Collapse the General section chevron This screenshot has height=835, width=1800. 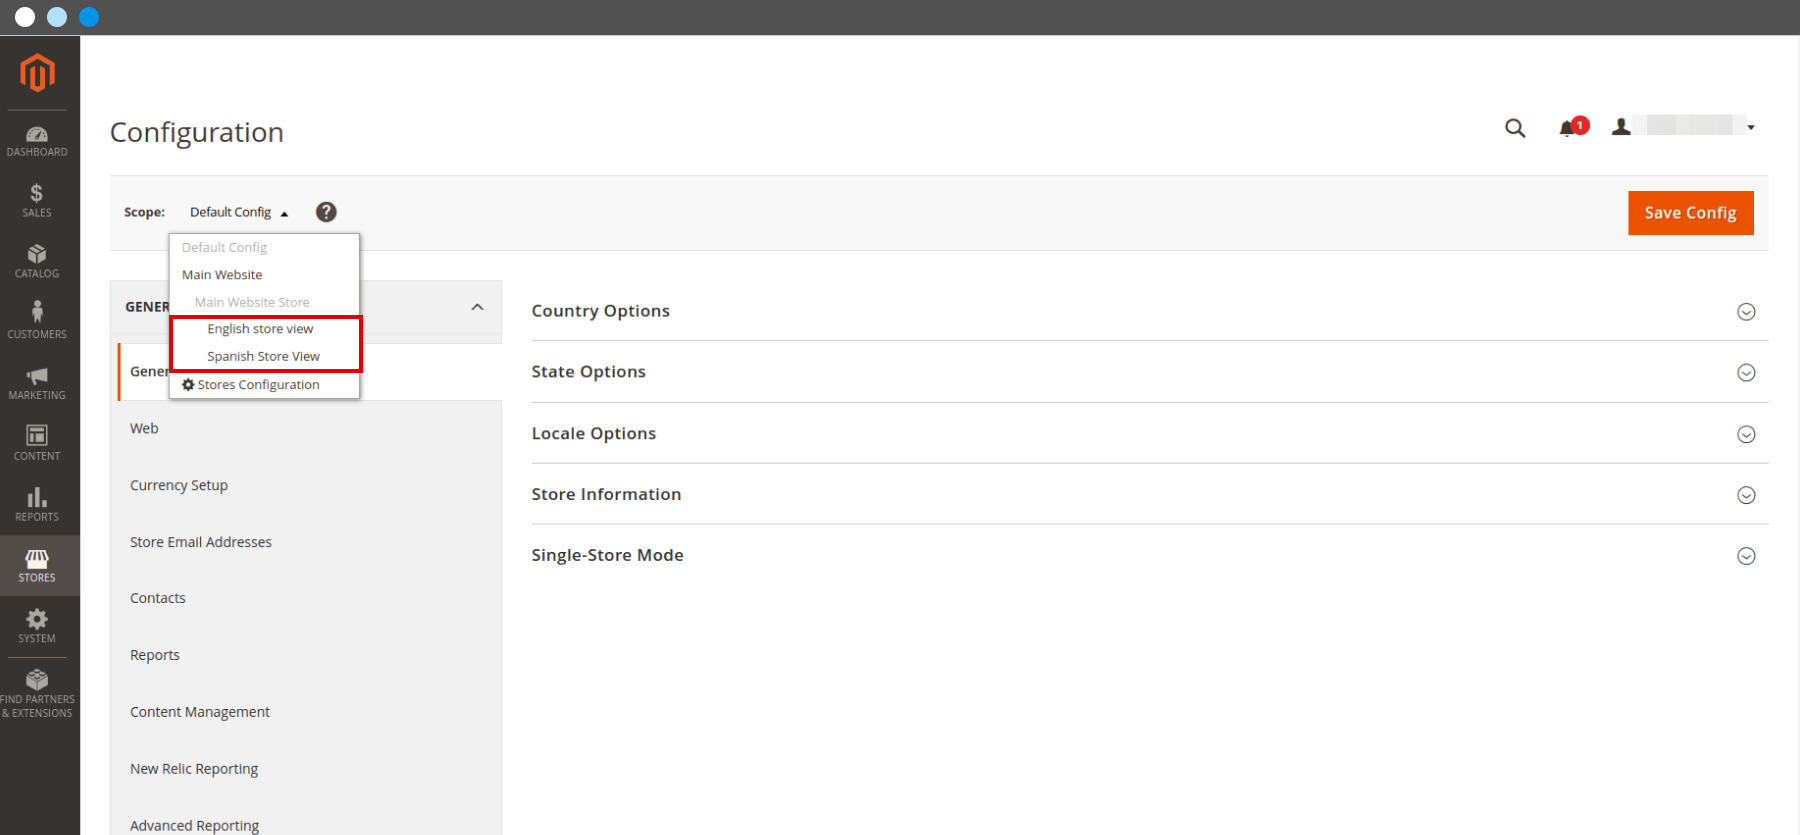coord(477,307)
